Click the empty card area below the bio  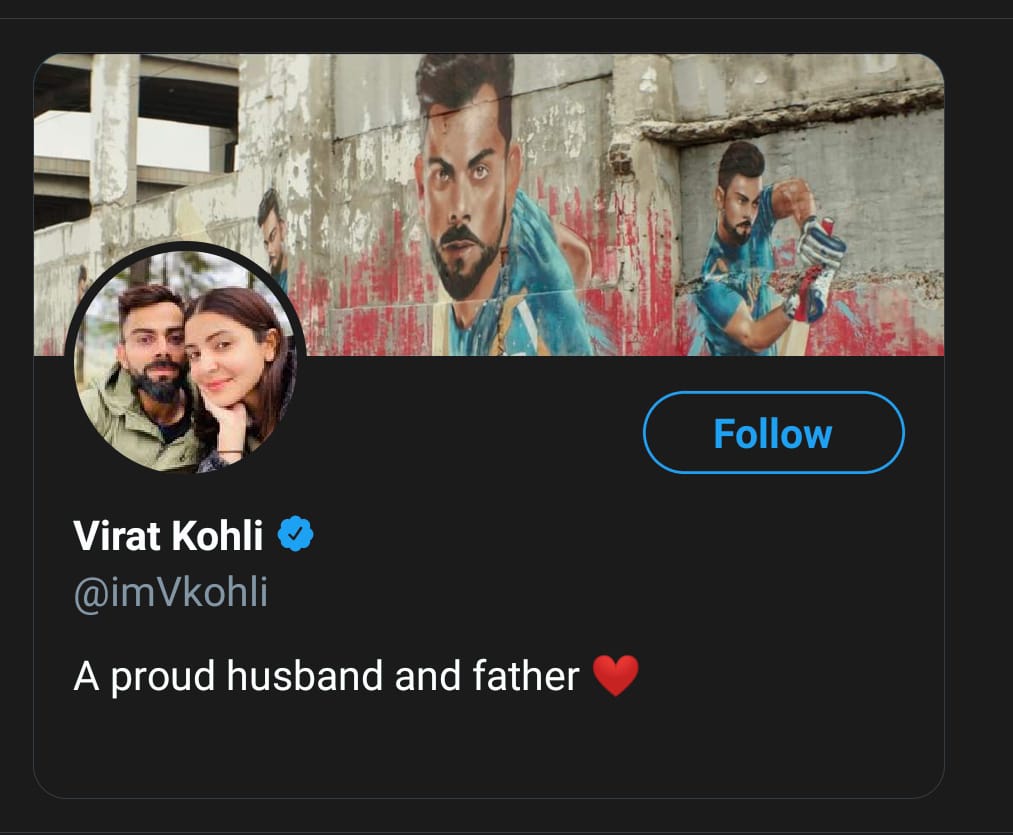[x=488, y=745]
